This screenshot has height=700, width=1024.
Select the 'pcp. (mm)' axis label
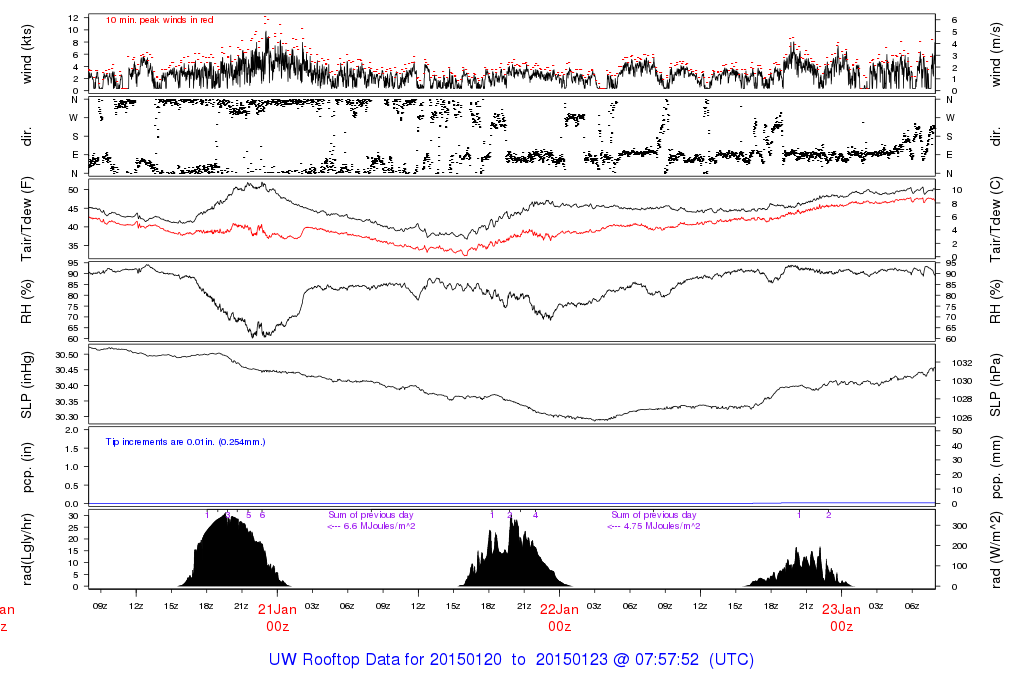tap(997, 467)
